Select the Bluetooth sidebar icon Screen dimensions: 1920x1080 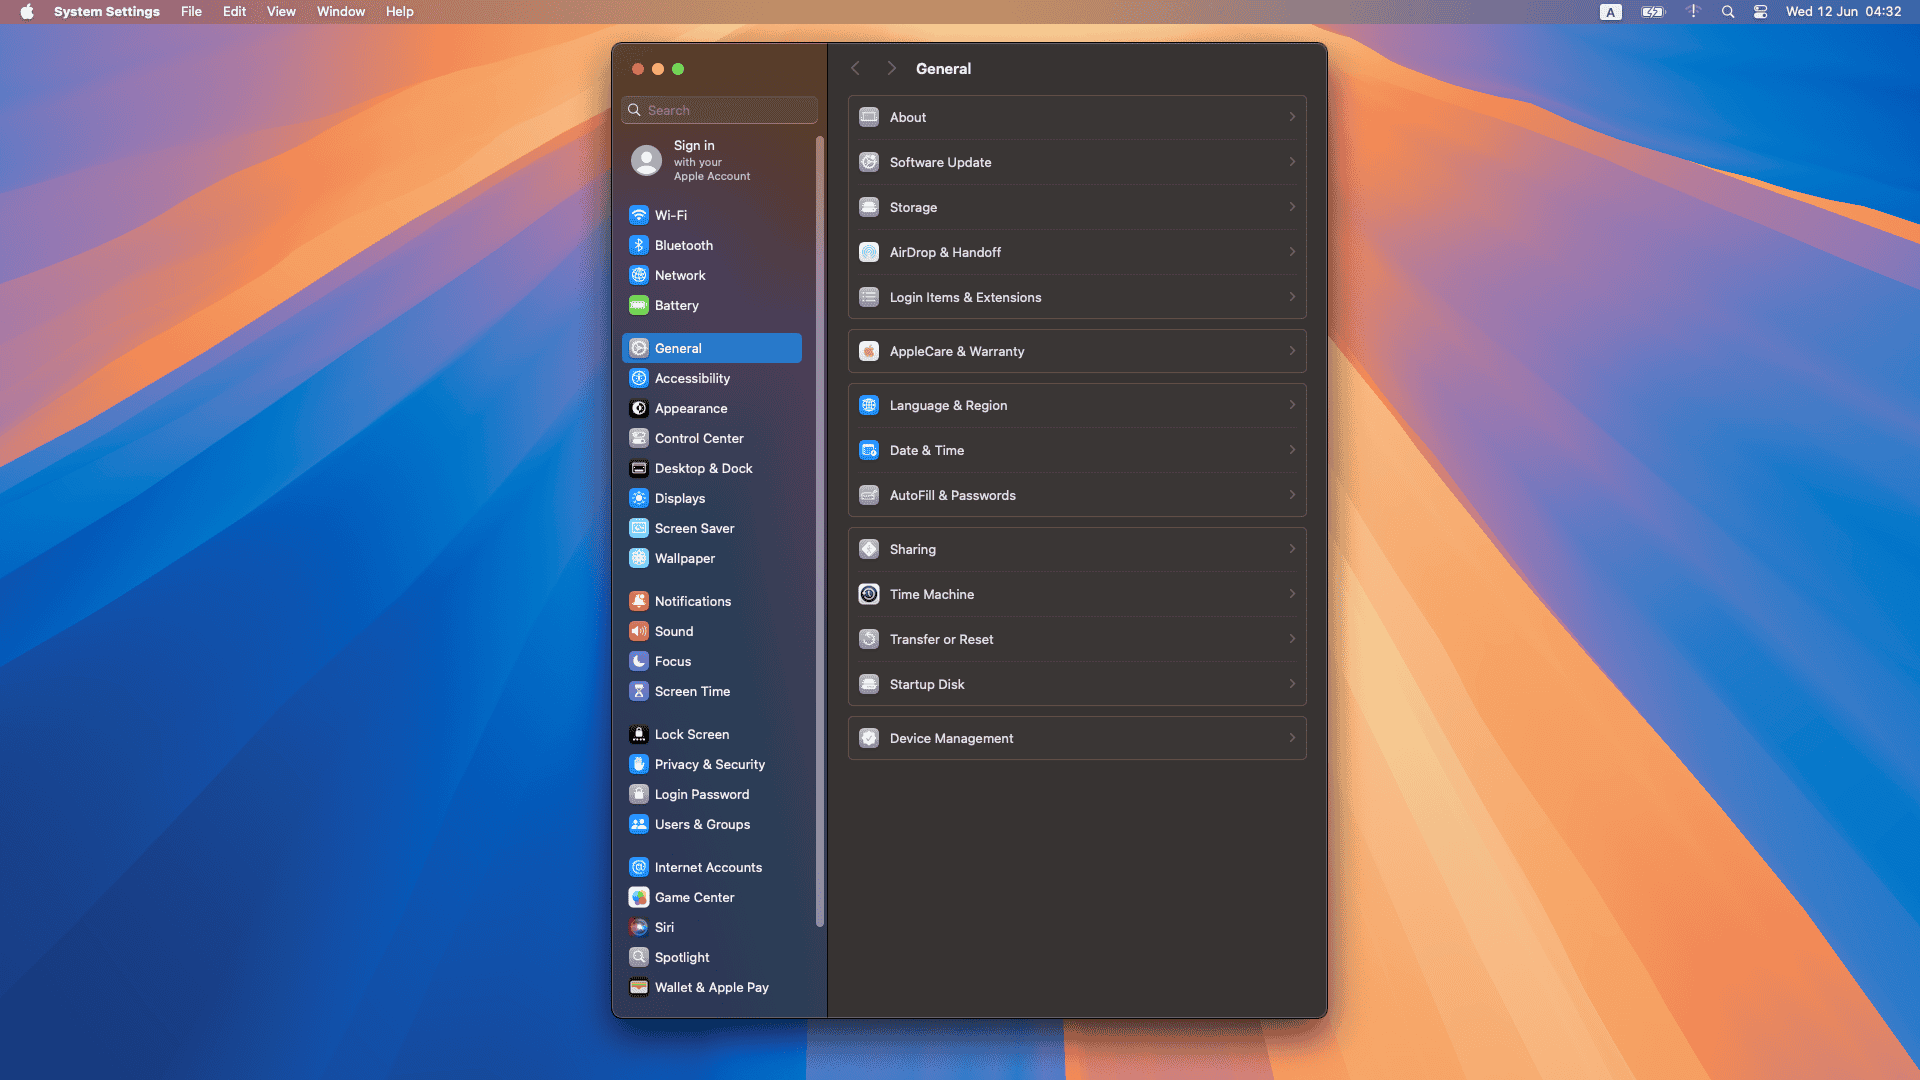[x=639, y=245]
